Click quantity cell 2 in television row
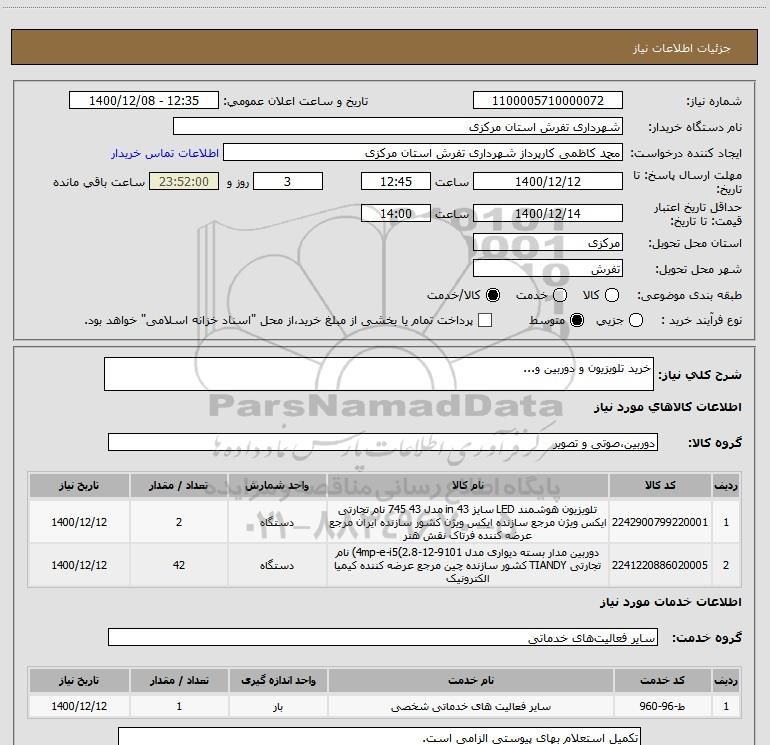 179,522
